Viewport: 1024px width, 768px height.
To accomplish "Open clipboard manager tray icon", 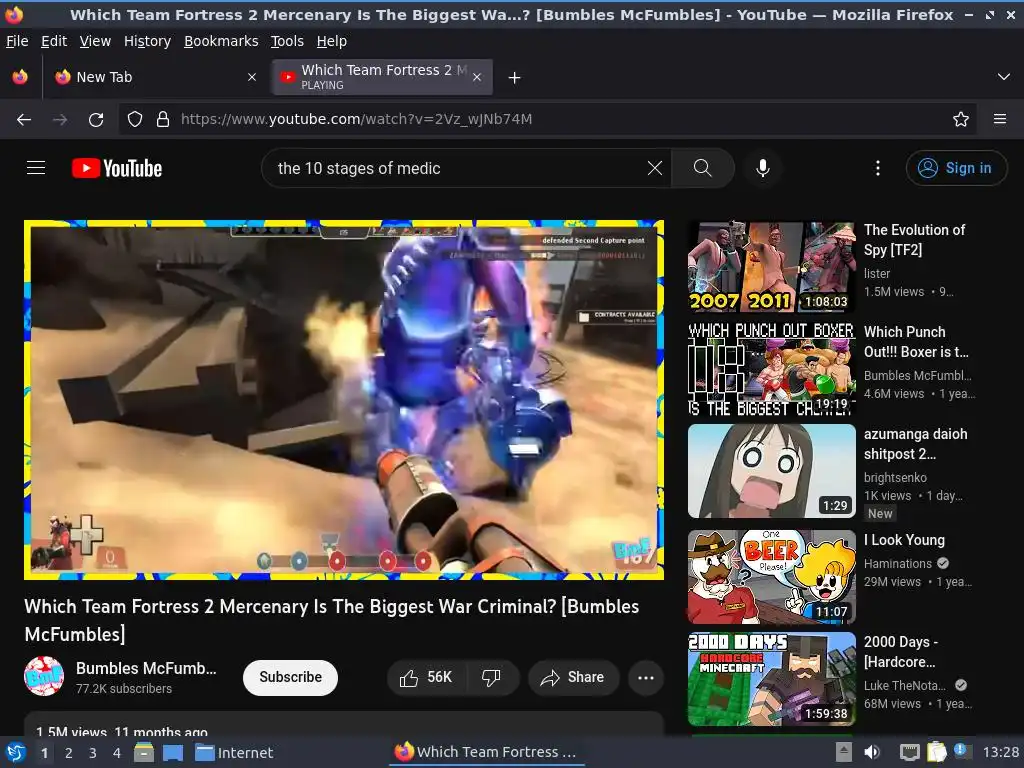I will tap(936, 752).
